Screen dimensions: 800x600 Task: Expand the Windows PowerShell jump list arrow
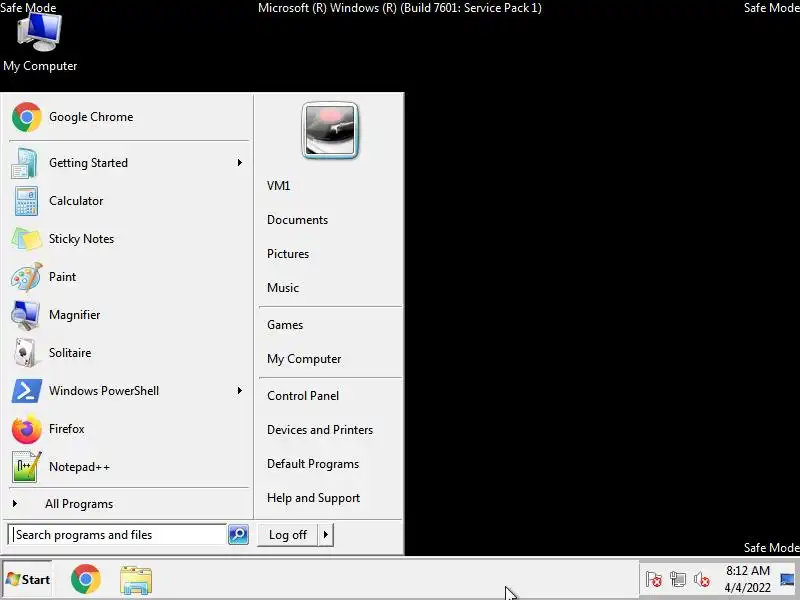click(x=239, y=391)
